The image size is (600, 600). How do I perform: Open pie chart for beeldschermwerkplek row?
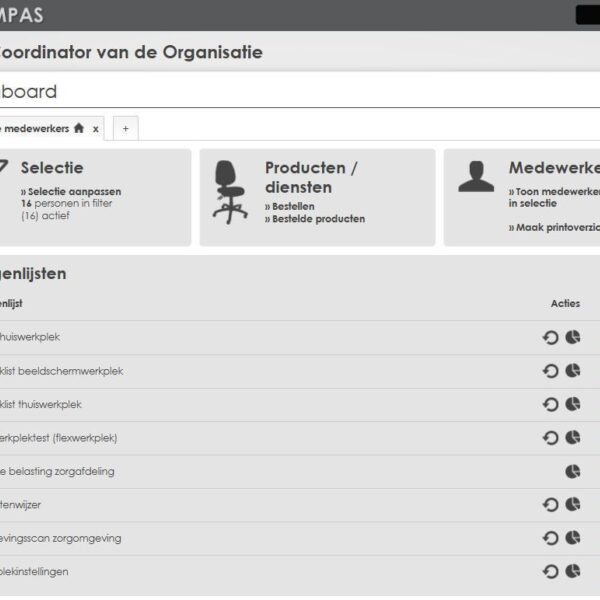click(573, 371)
